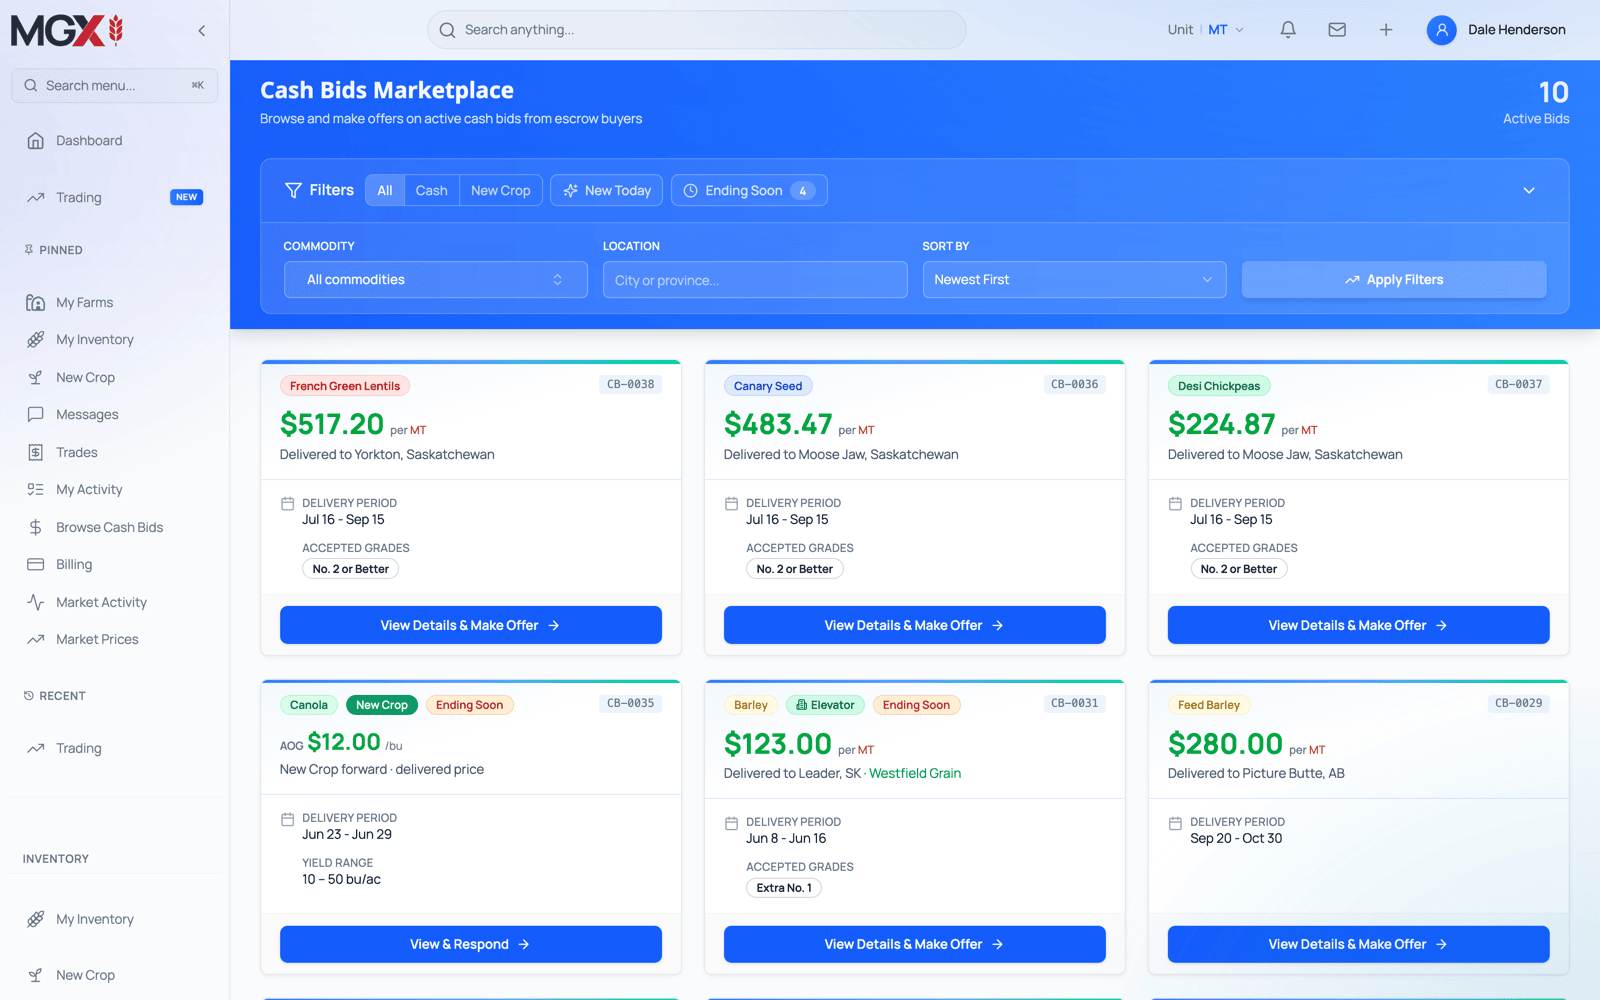Open the mail envelope icon
This screenshot has width=1600, height=1000.
[1337, 30]
